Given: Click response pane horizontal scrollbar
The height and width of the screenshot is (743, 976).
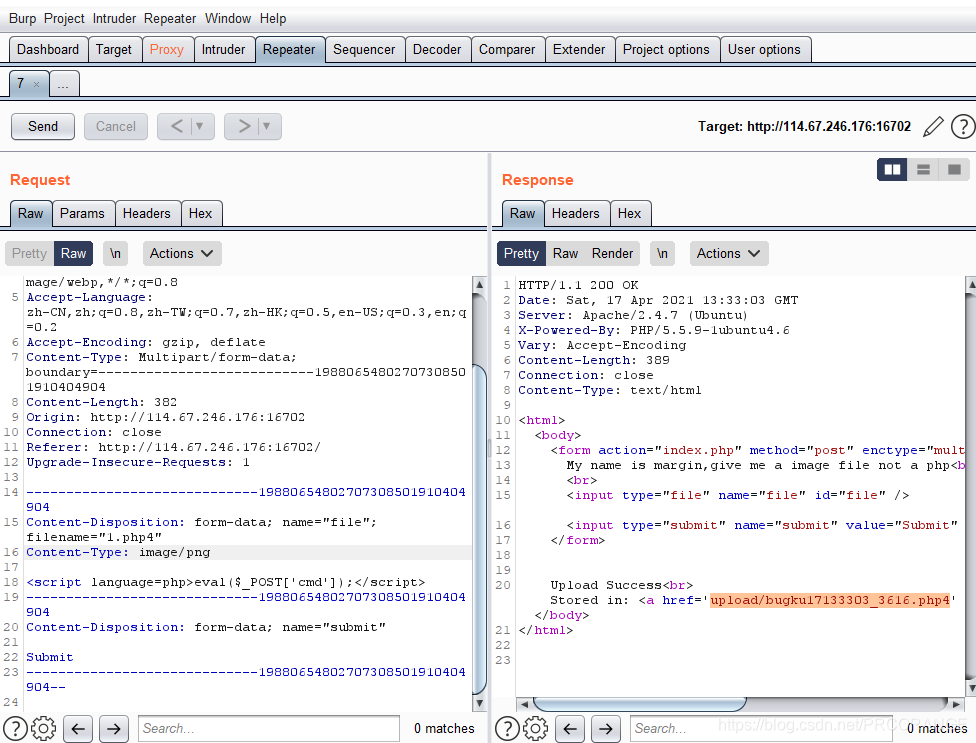Looking at the screenshot, I should coord(640,704).
